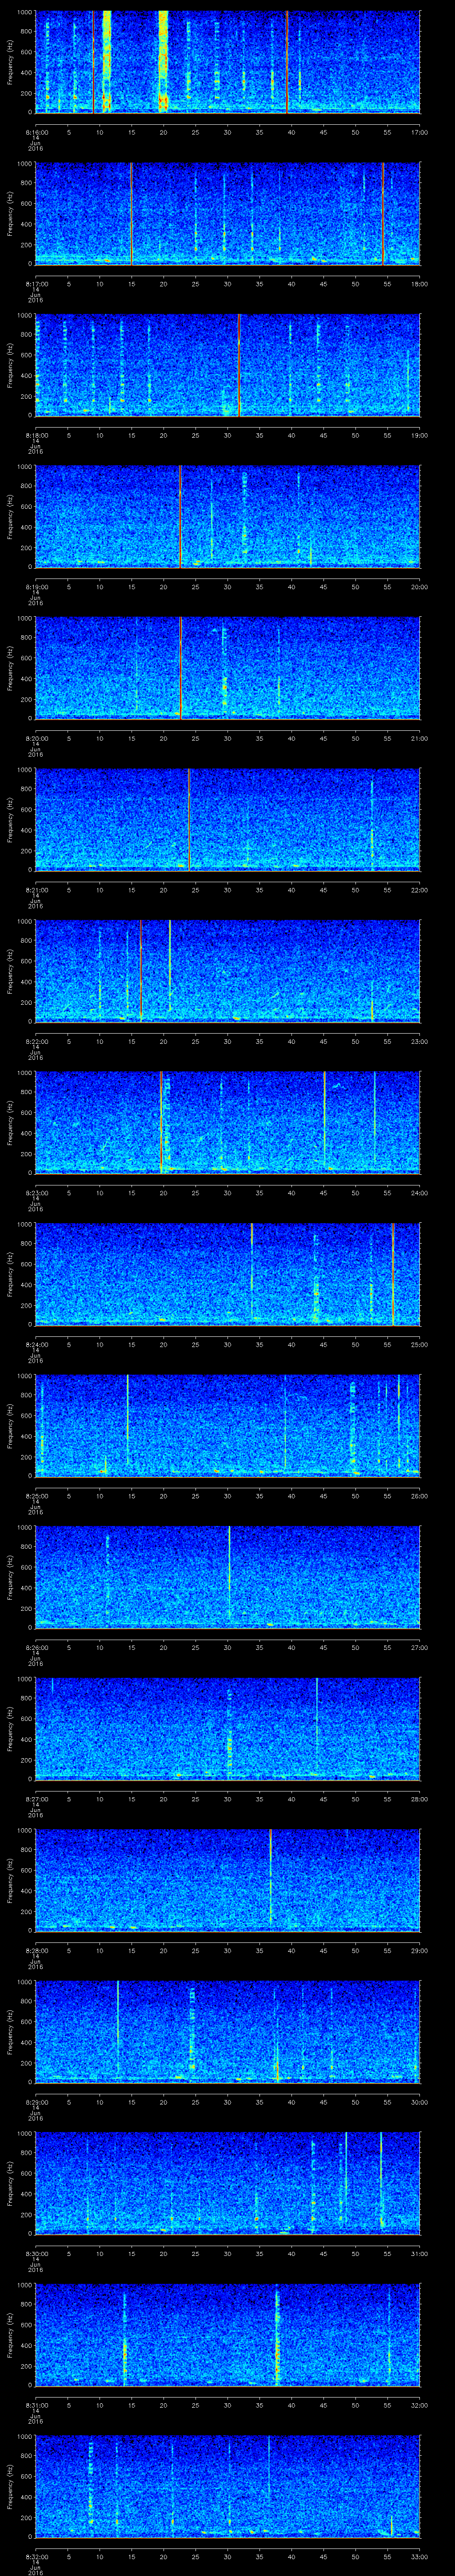Image resolution: width=455 pixels, height=2576 pixels.
Task: Click the 8:27:00 minute spectrogram
Action: tap(228, 1728)
